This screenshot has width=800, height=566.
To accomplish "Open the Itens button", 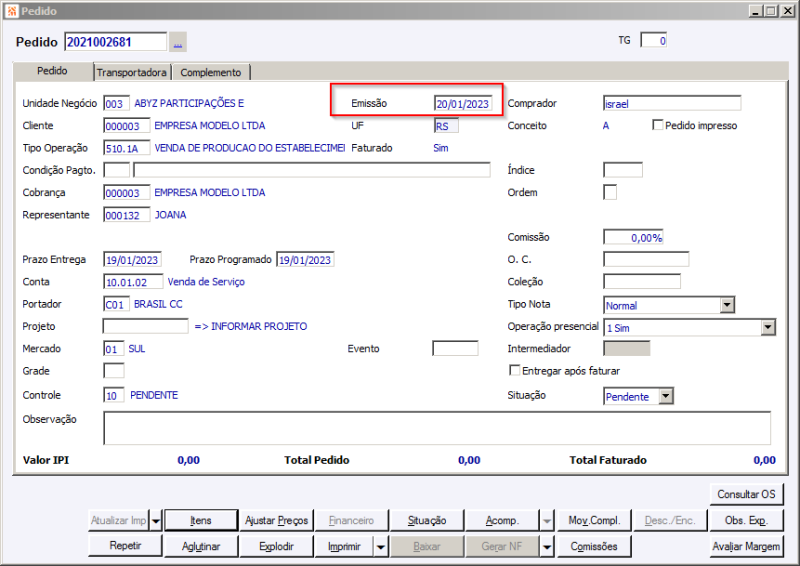I will 201,521.
